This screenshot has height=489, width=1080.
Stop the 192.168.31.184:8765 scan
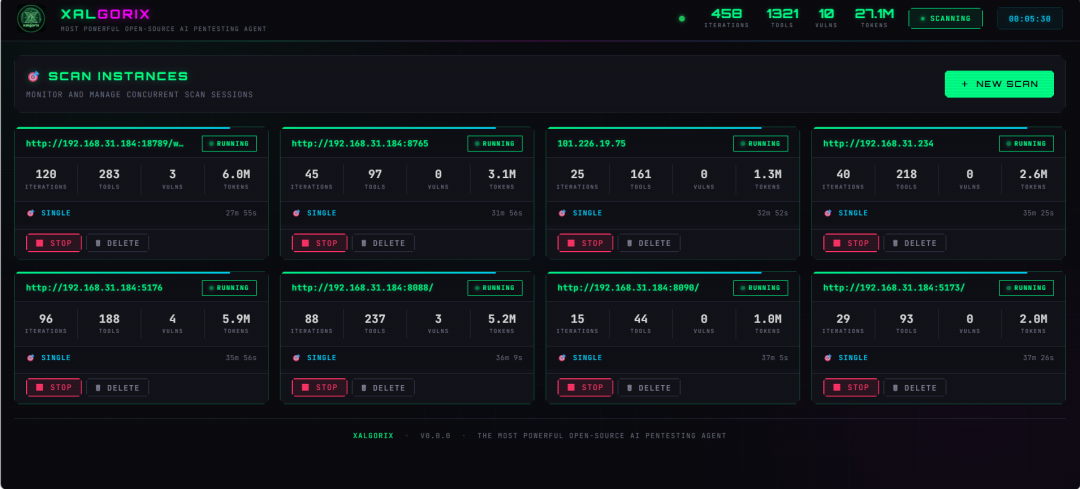tap(320, 243)
